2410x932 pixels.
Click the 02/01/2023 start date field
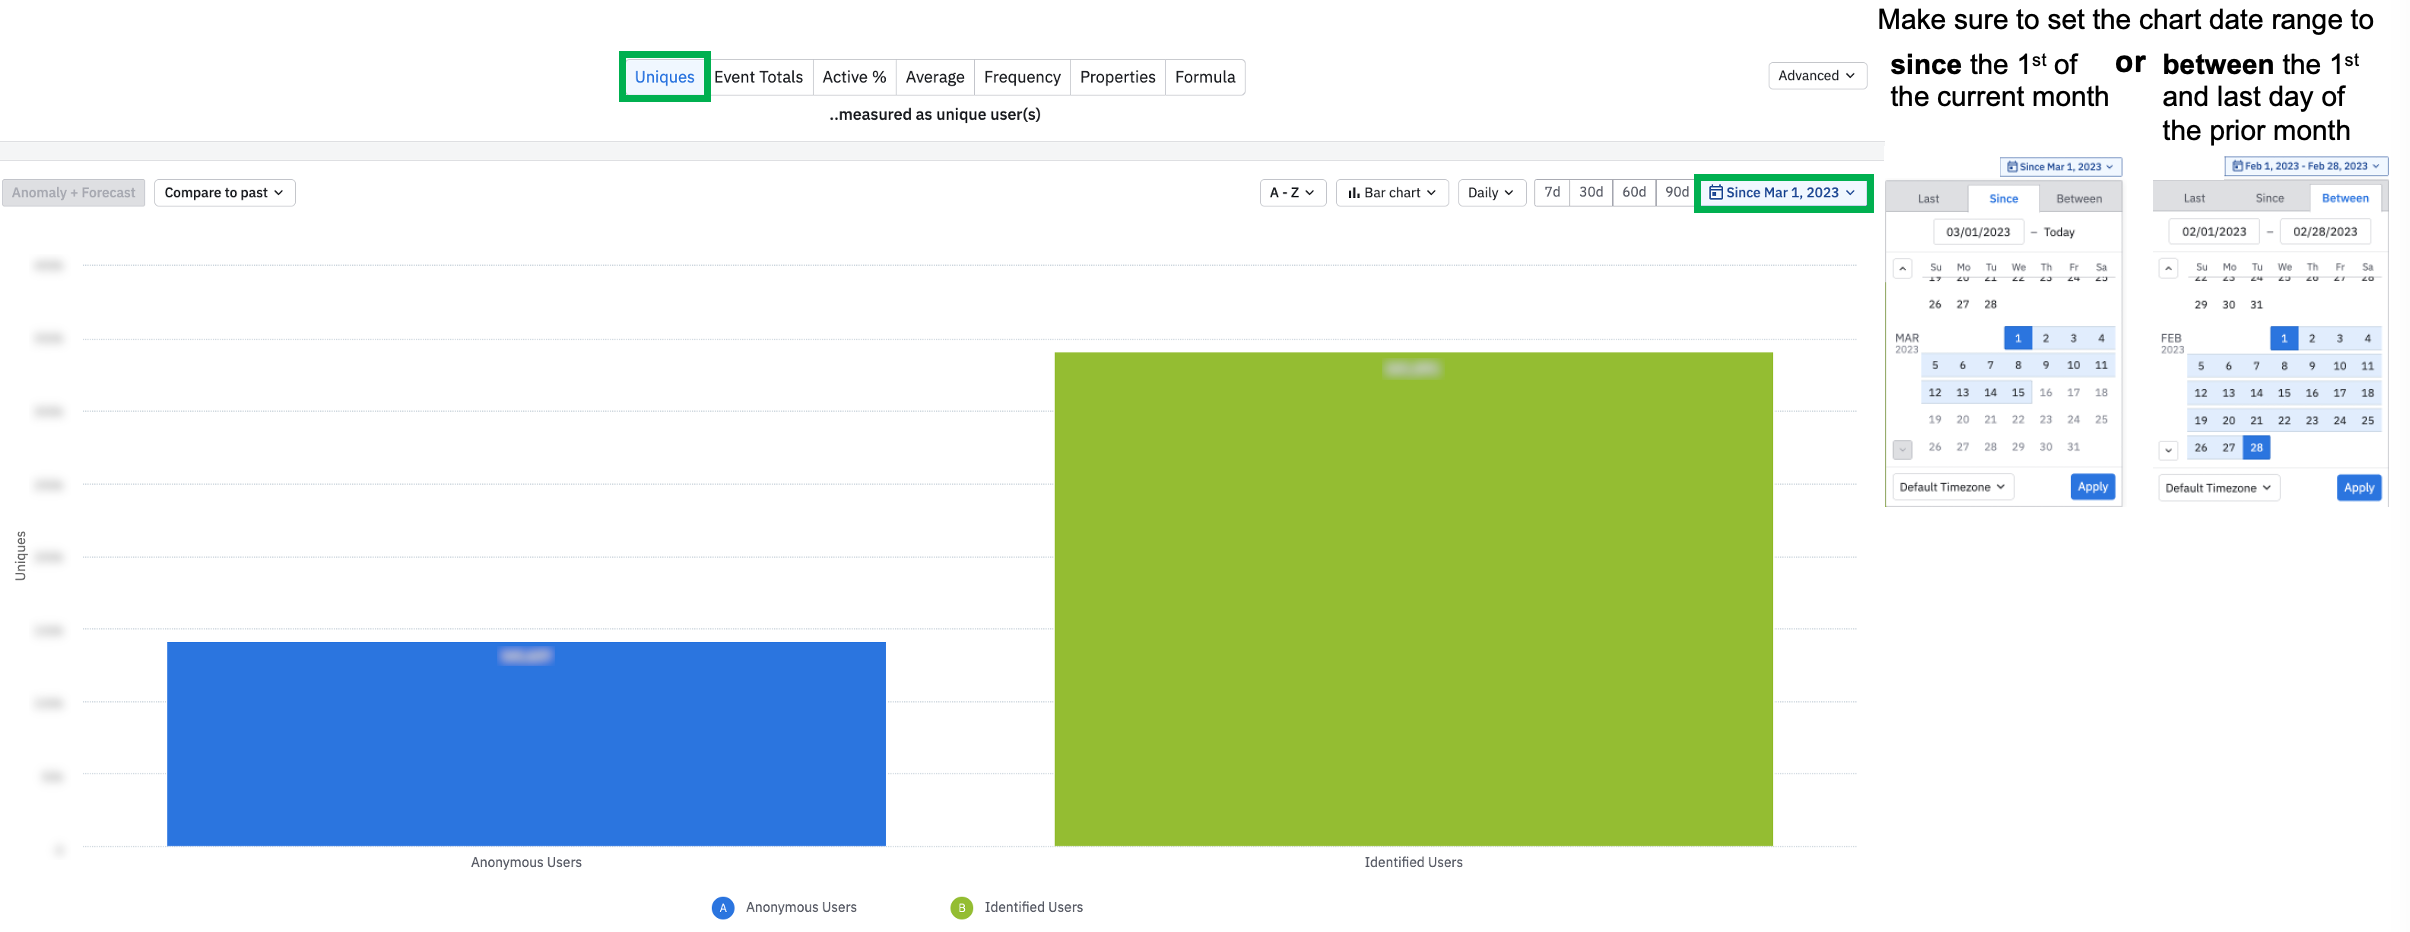tap(2214, 232)
